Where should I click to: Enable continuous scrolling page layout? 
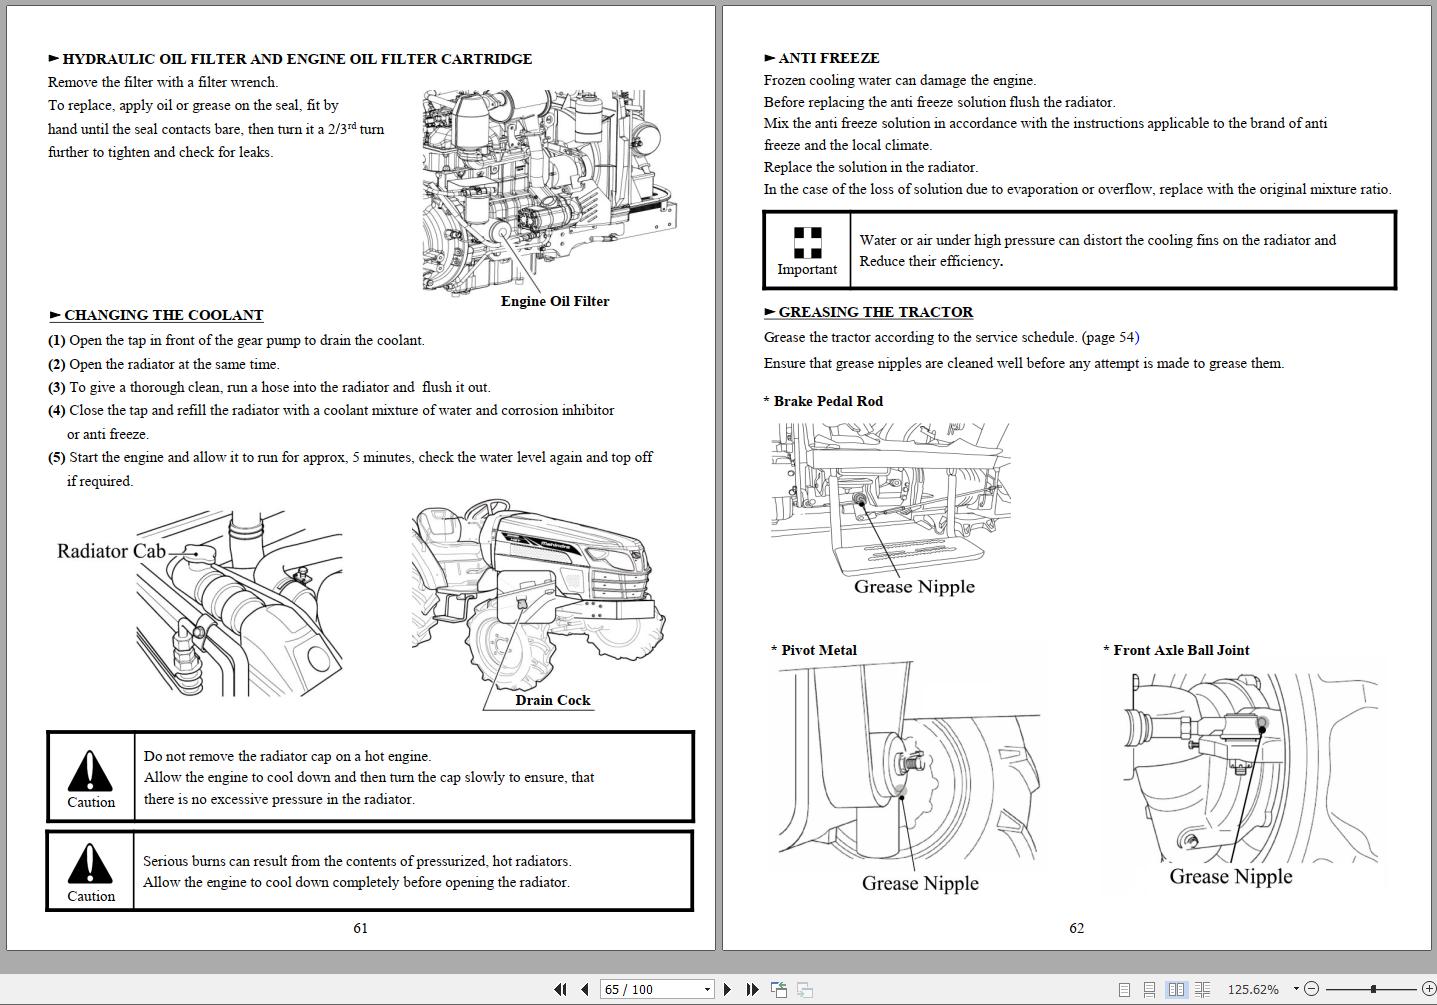click(x=1150, y=989)
